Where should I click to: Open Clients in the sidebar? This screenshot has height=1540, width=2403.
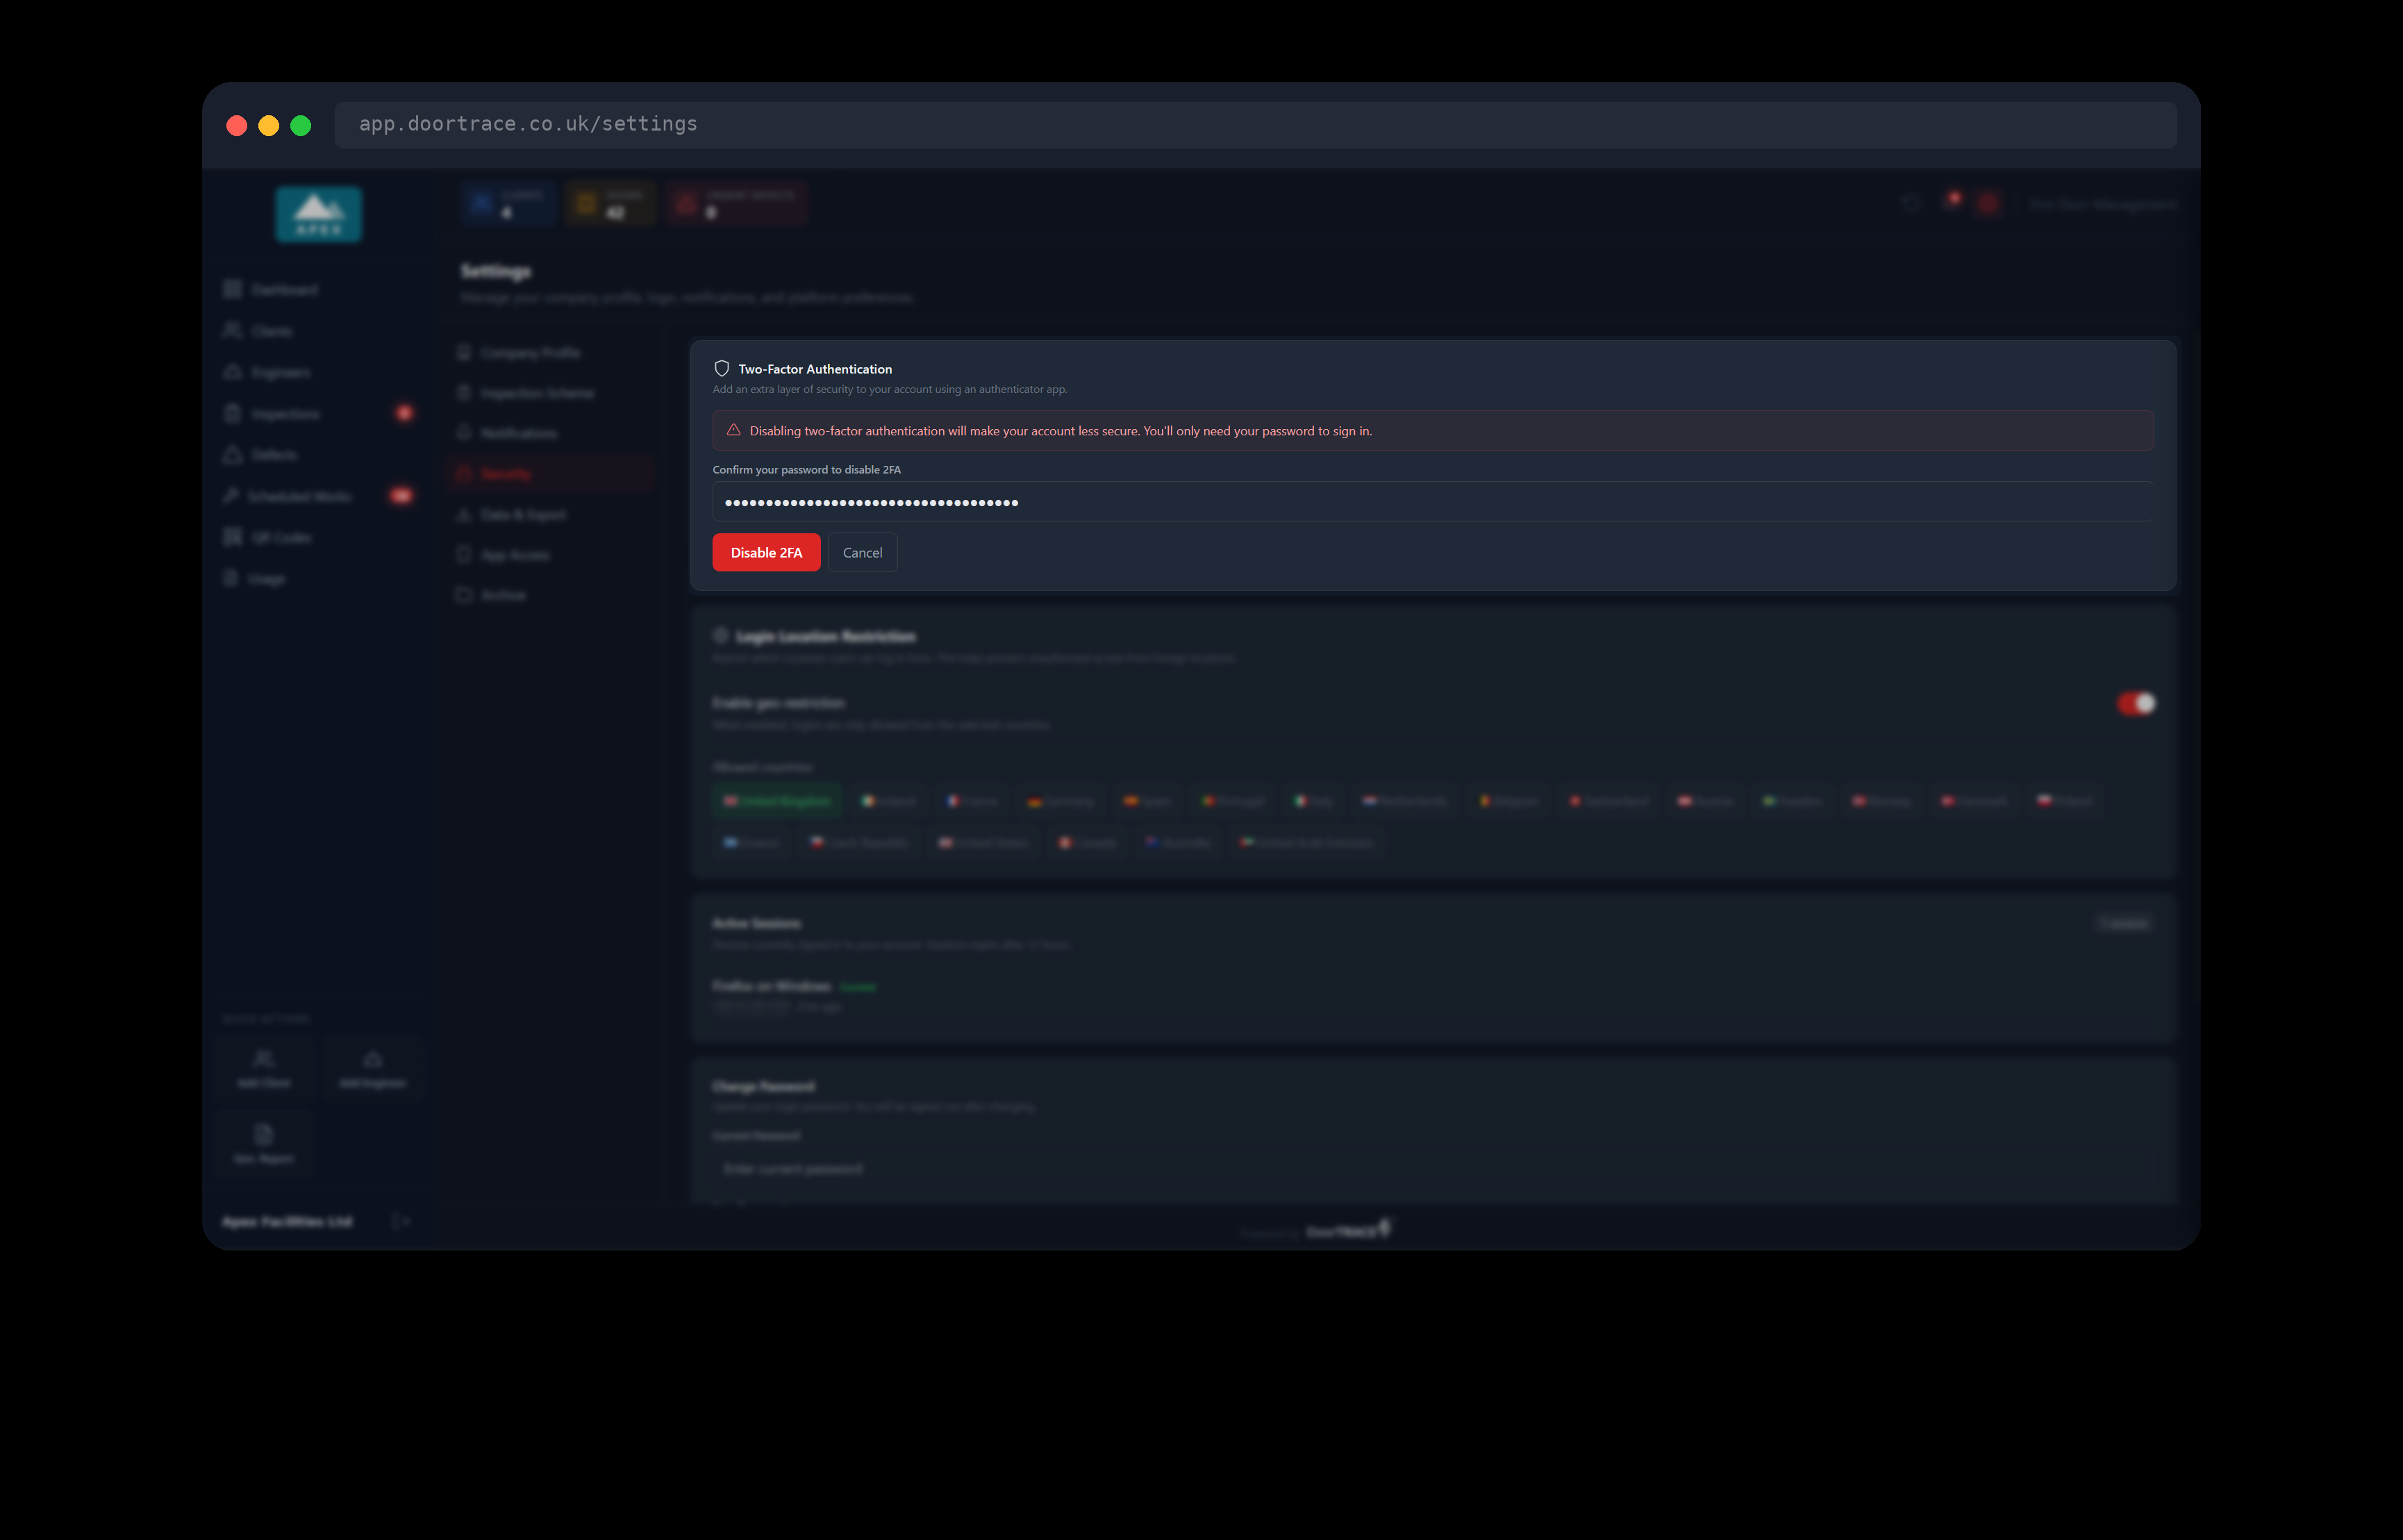point(318,330)
